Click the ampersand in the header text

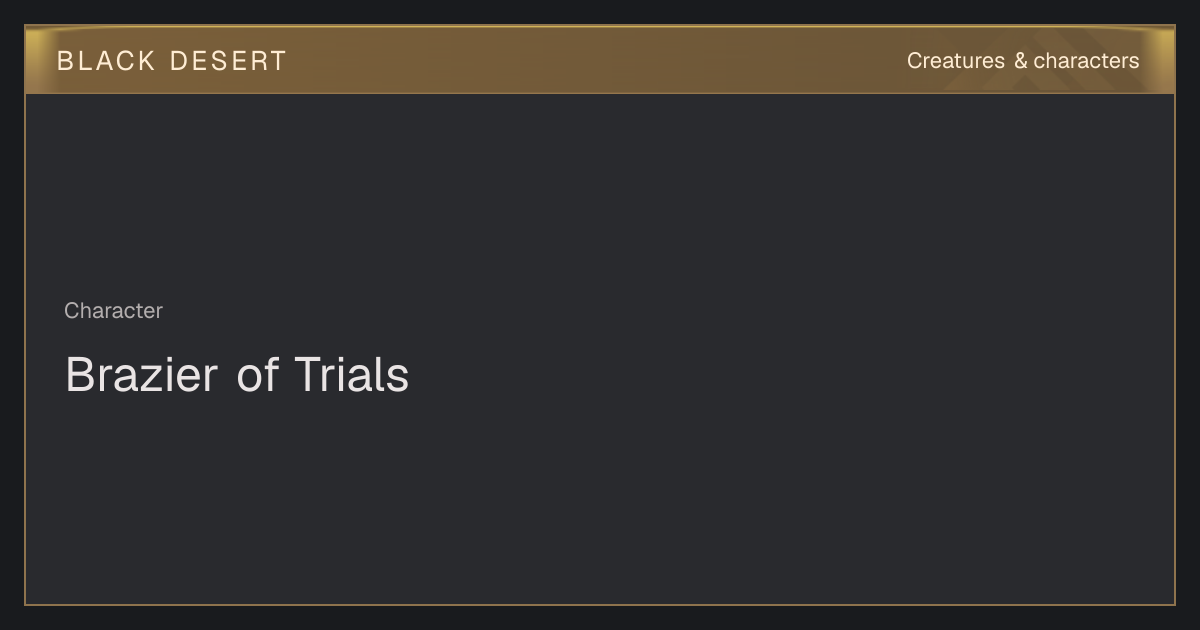(1020, 61)
